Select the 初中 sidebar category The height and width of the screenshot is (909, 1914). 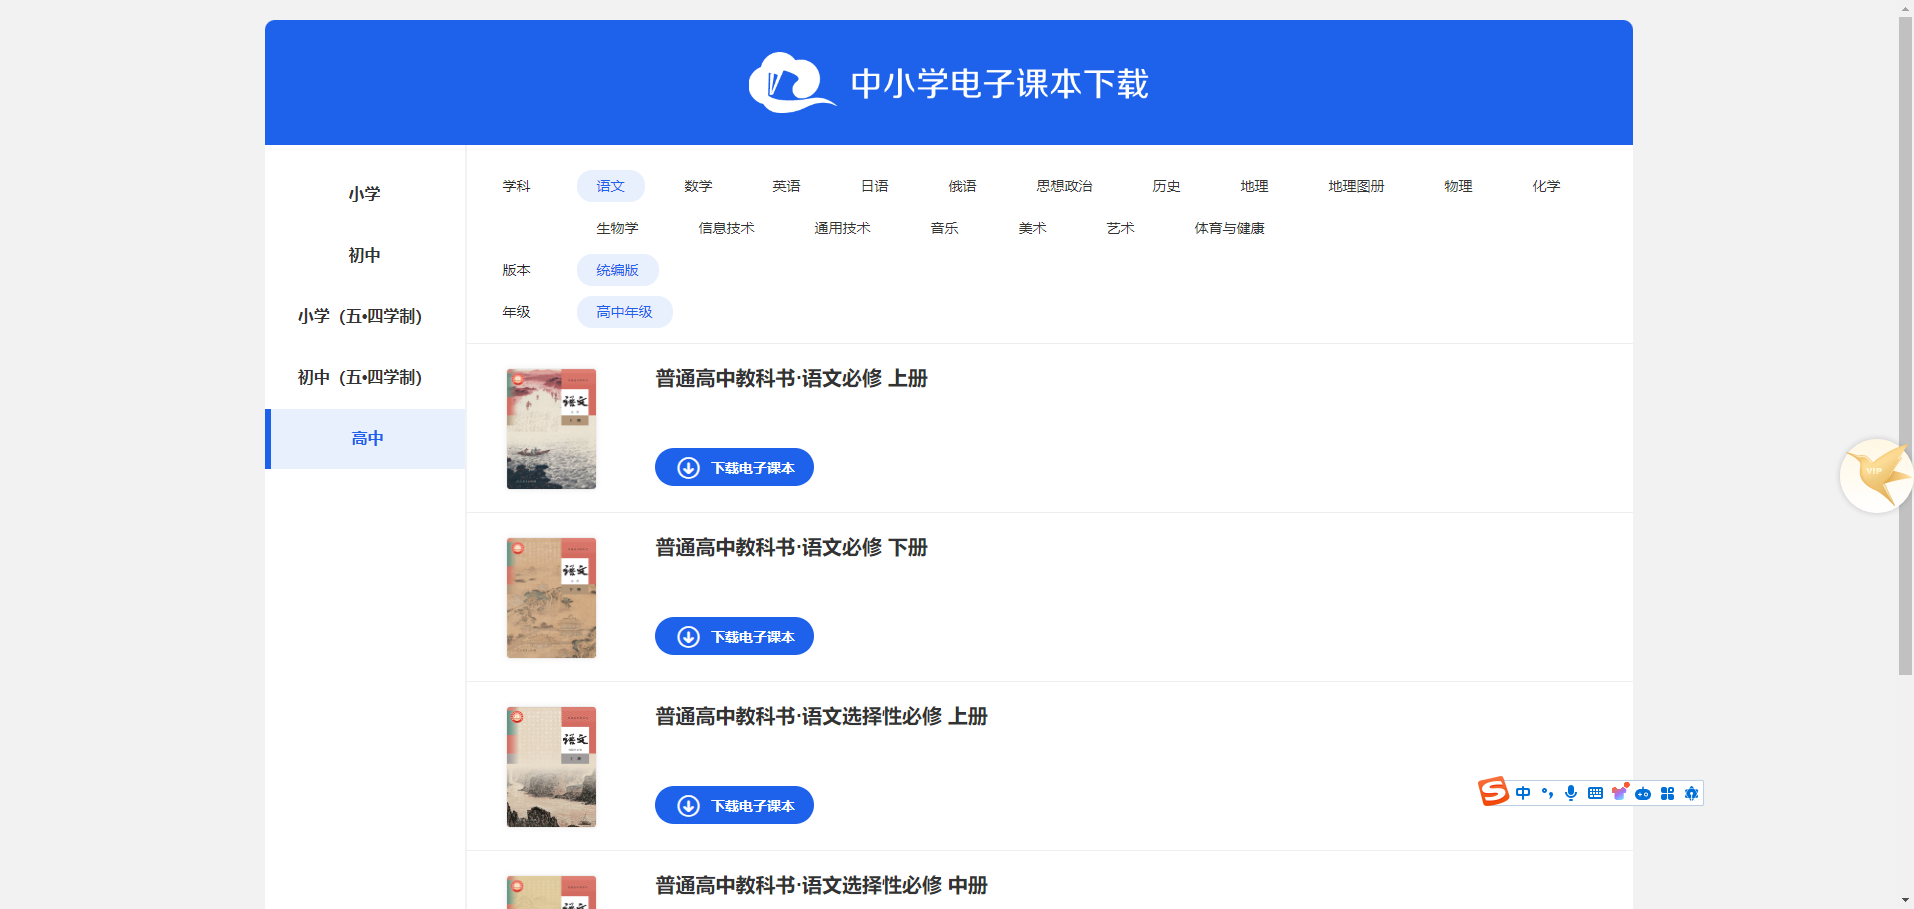(364, 255)
